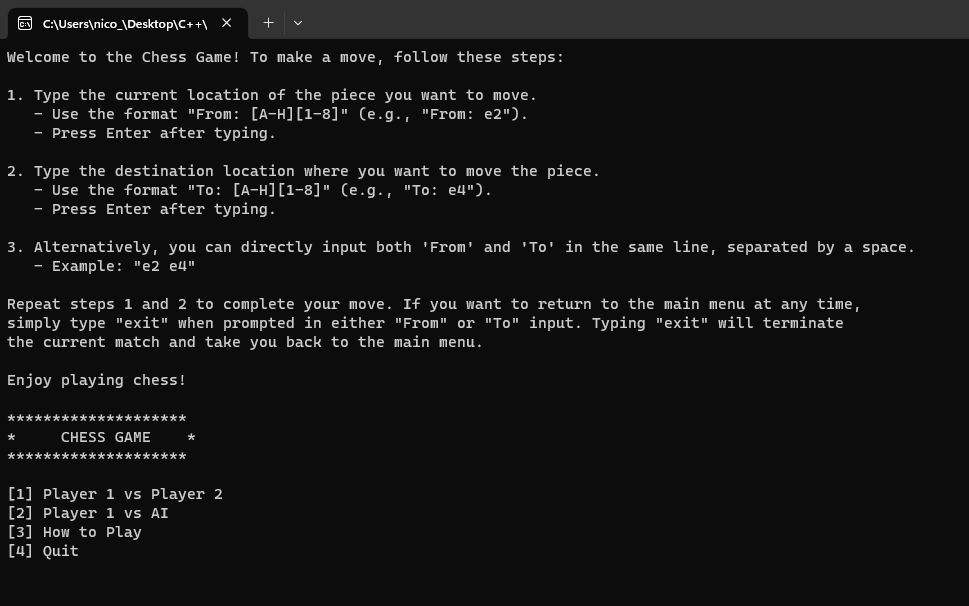Image resolution: width=969 pixels, height=606 pixels.
Task: Click step 2 'Type the destination location' line
Action: (303, 171)
